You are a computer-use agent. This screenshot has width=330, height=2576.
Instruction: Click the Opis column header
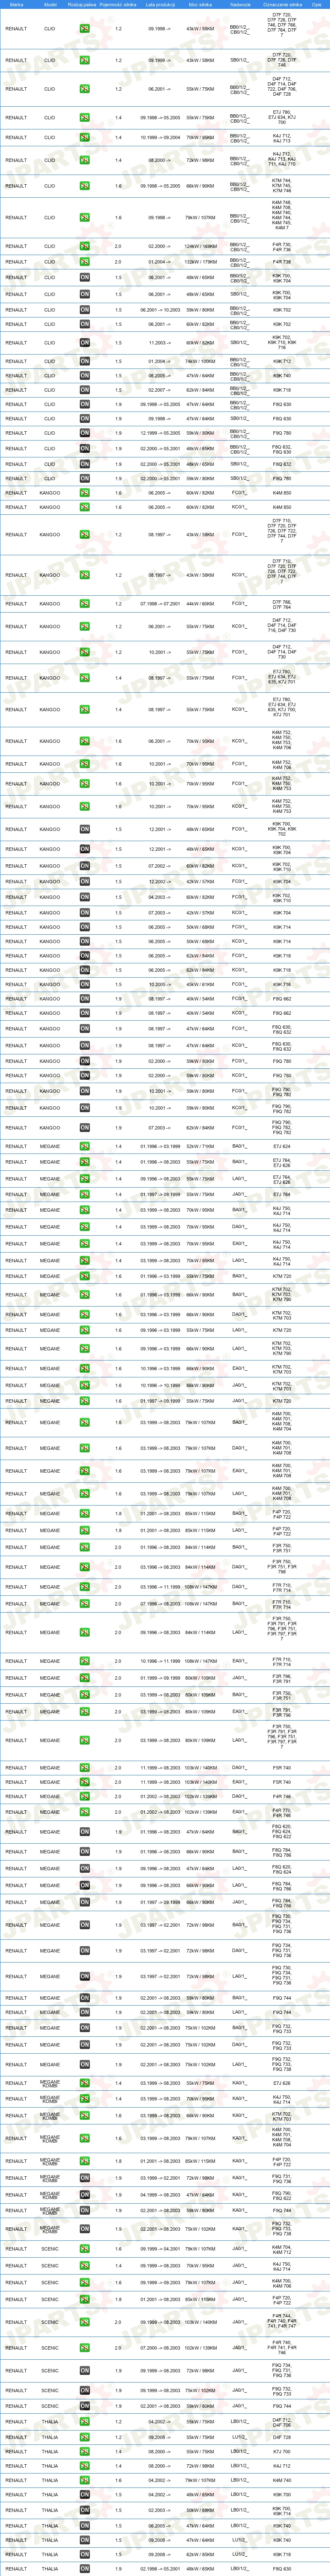[x=316, y=5]
